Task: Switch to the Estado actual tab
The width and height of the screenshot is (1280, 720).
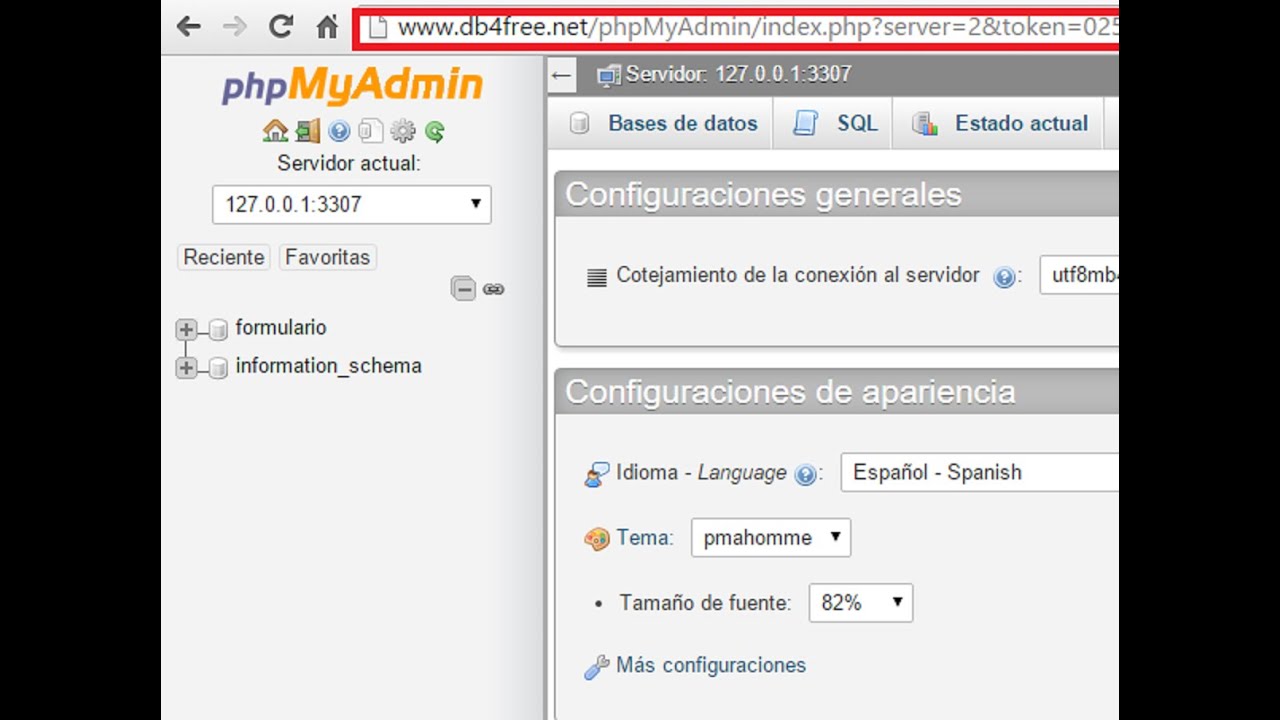Action: [999, 123]
